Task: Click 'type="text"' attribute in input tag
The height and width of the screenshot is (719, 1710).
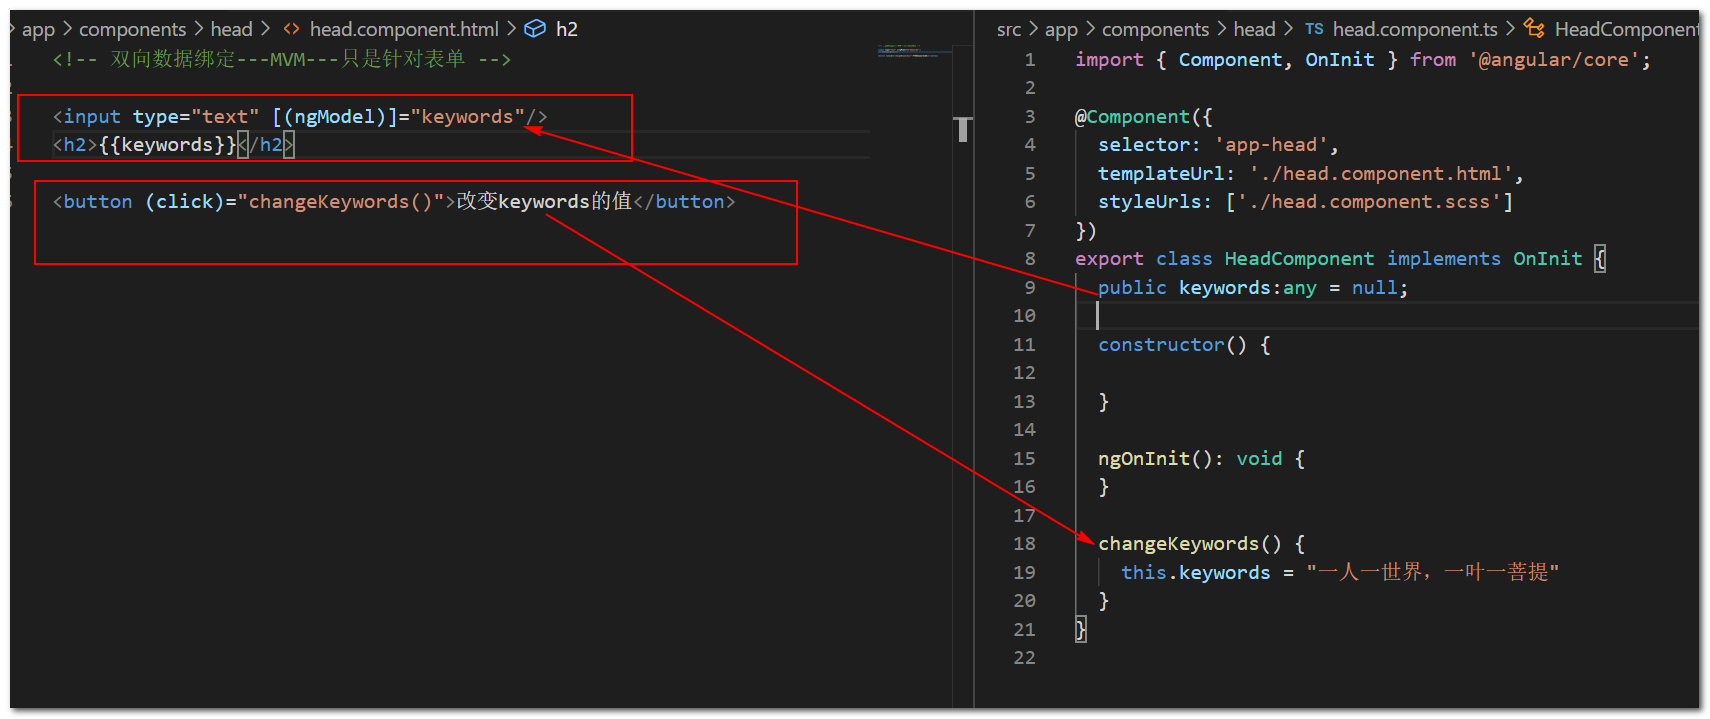Action: [196, 117]
